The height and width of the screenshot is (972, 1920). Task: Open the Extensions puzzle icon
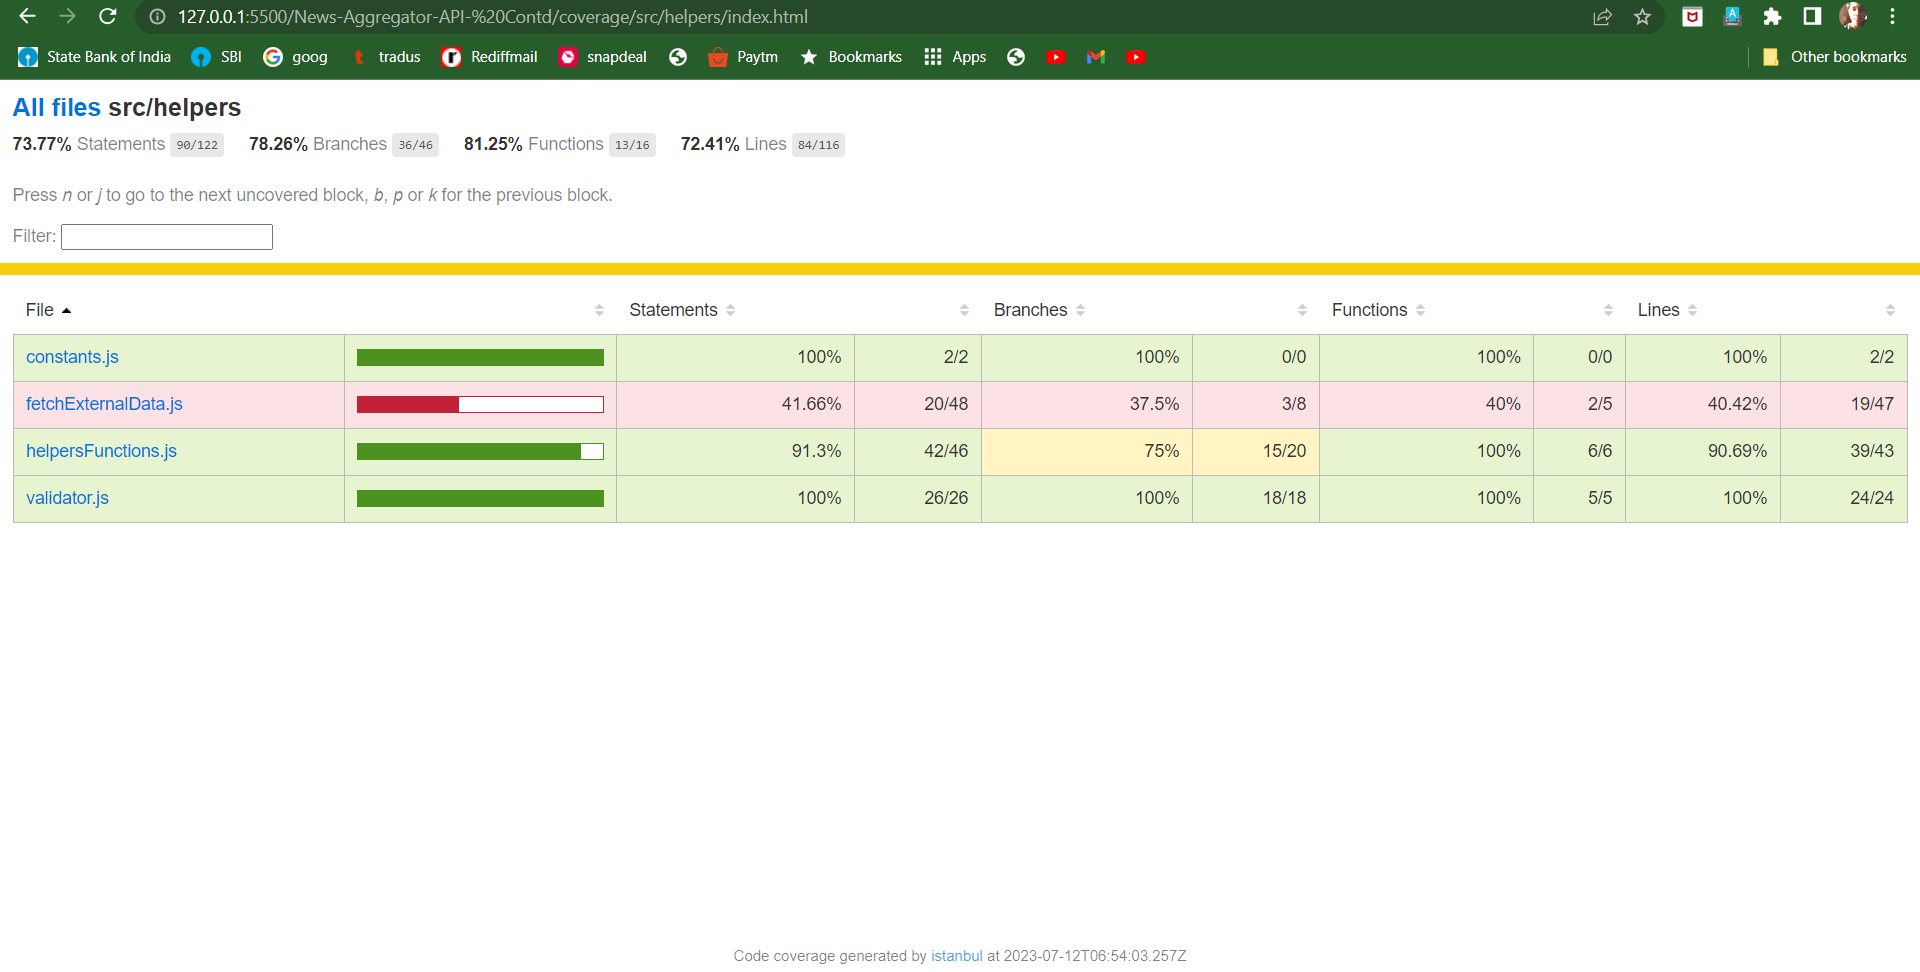point(1772,16)
